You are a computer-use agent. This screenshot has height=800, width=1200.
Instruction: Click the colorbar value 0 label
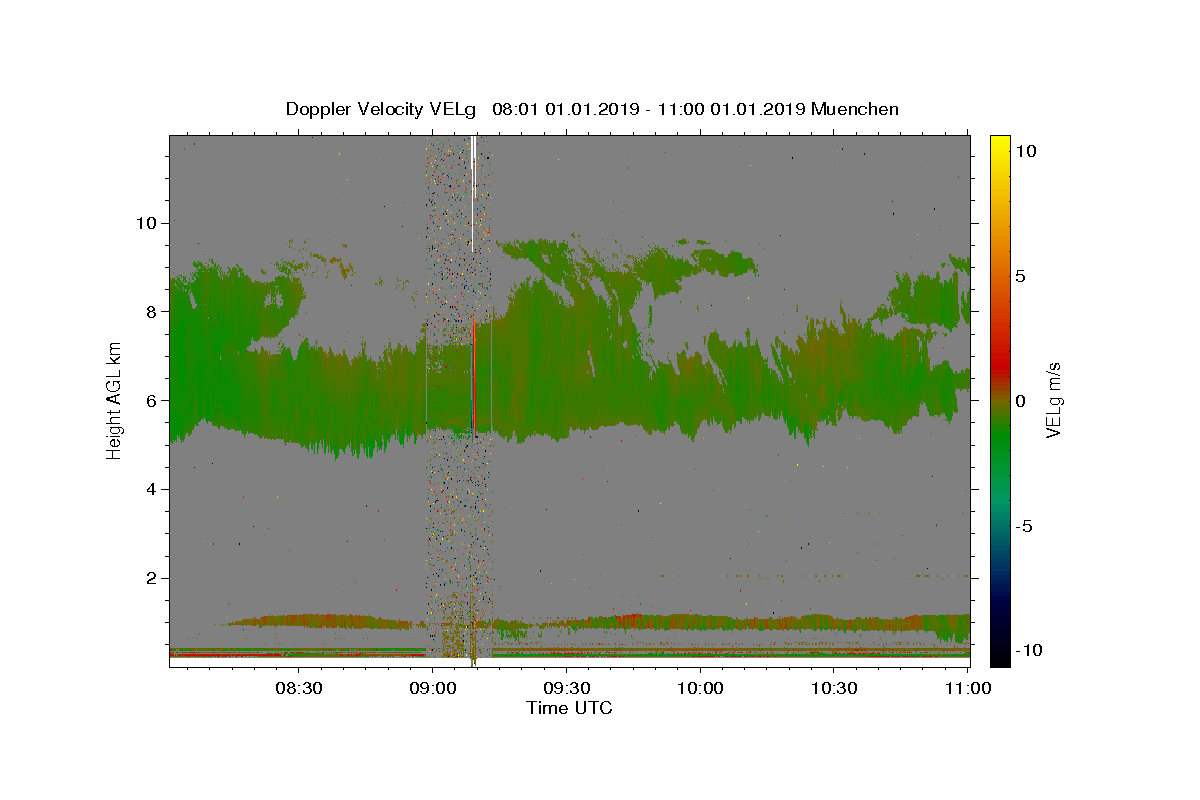(x=1021, y=400)
